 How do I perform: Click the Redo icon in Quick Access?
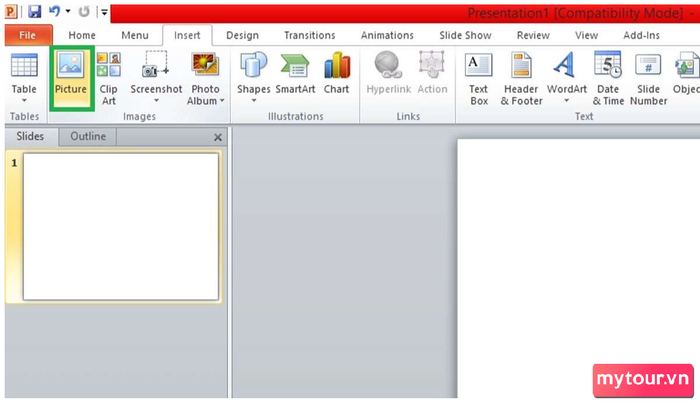(84, 11)
